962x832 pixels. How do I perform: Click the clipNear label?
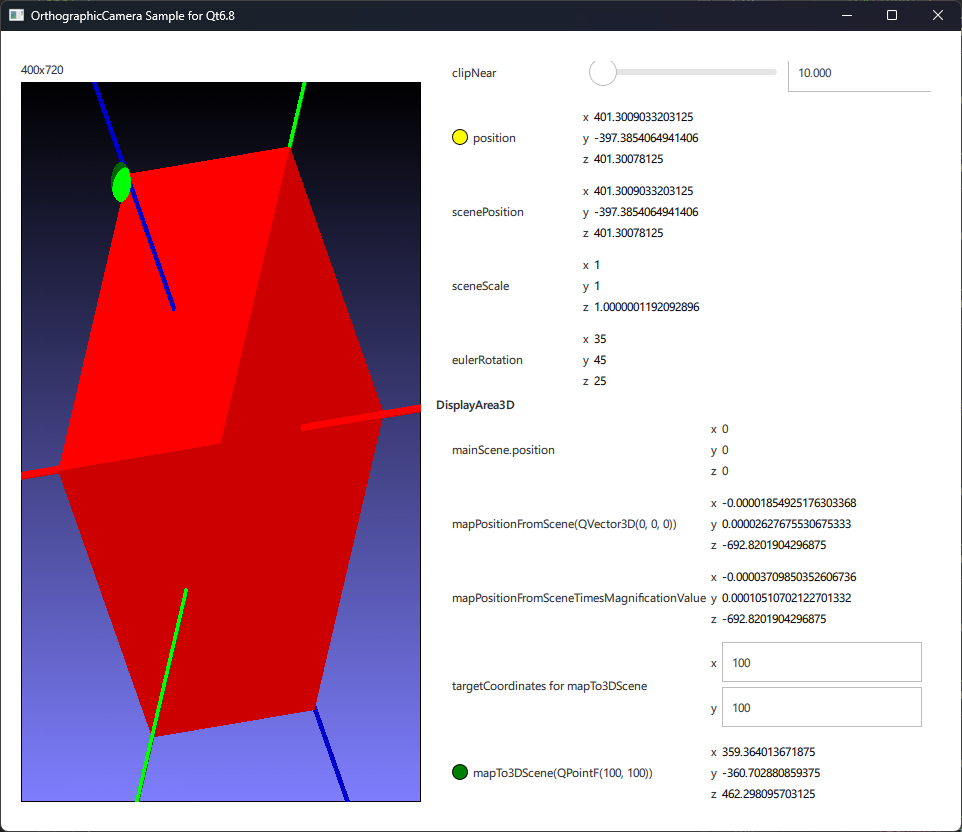(474, 73)
